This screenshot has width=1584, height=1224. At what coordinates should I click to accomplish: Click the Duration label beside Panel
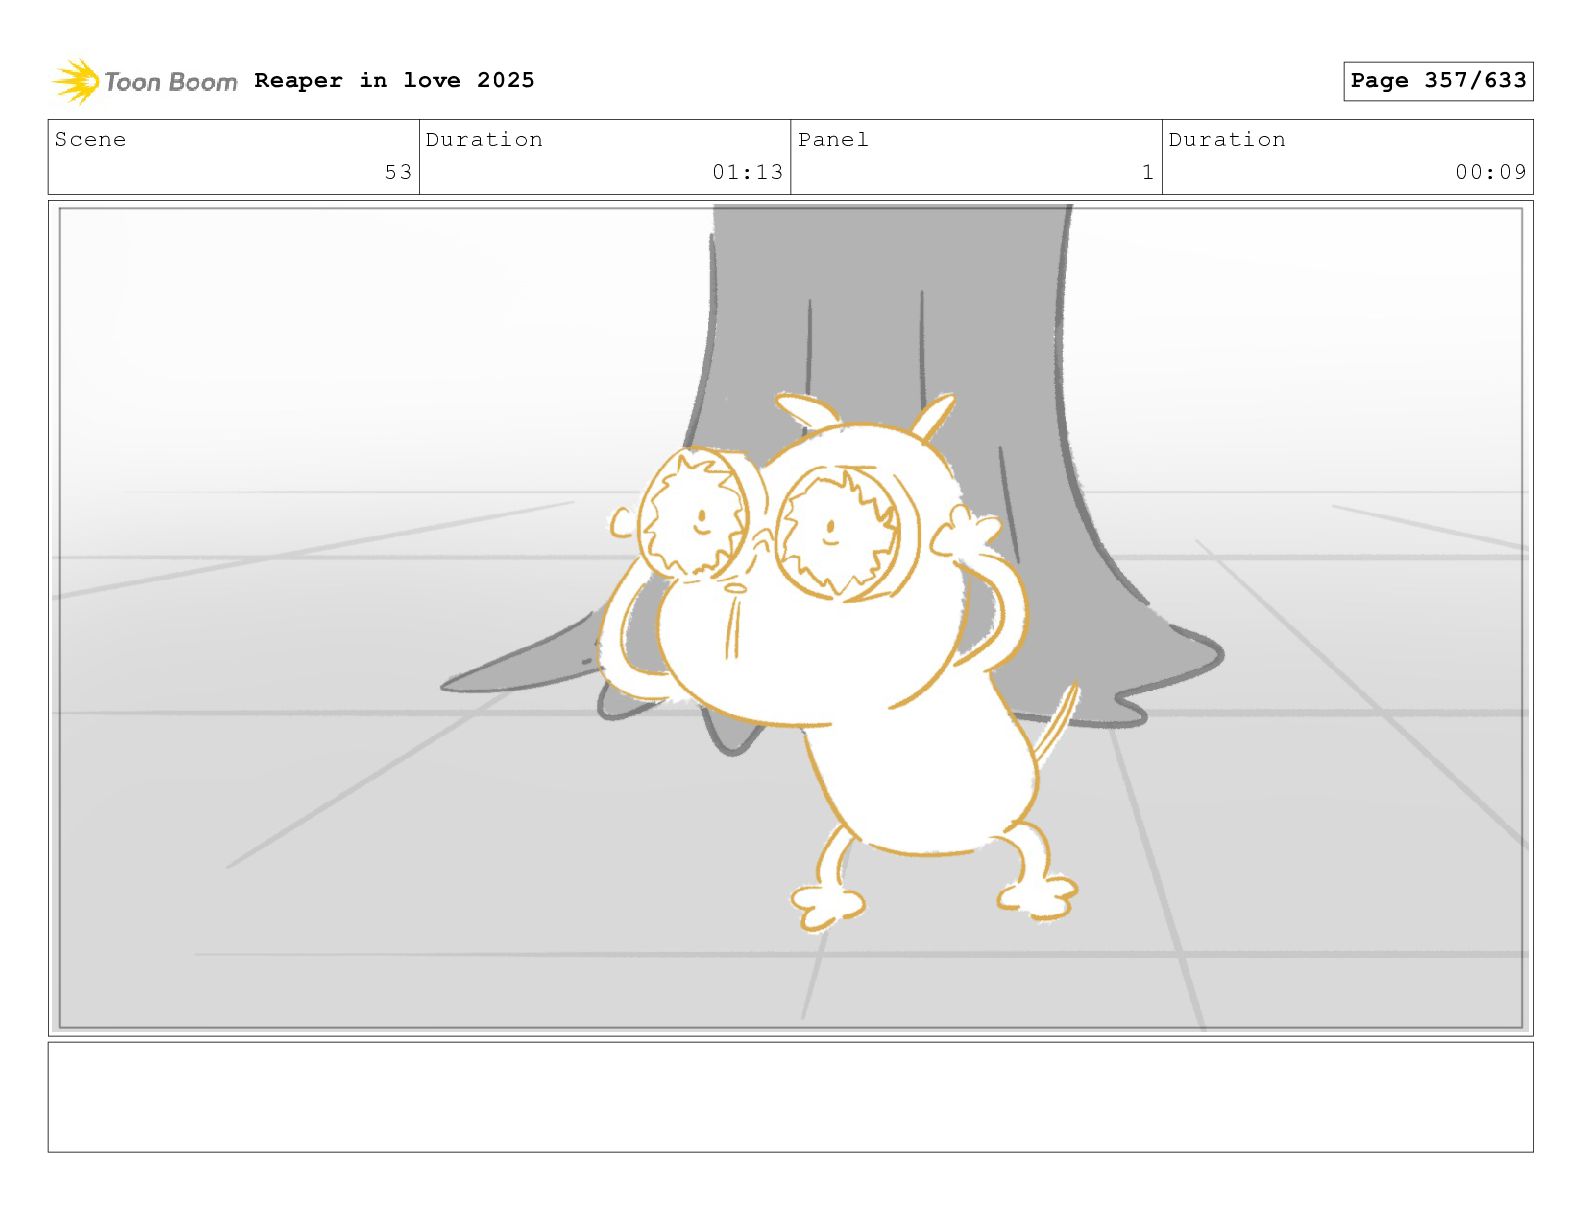[x=1227, y=140]
